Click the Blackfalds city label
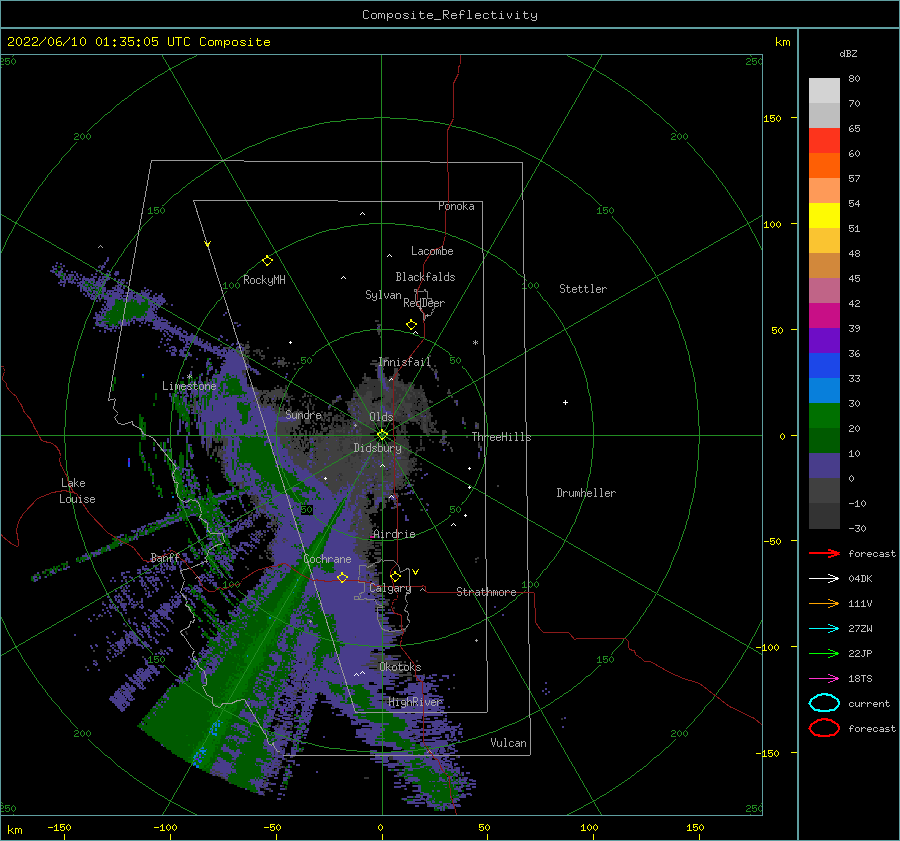900x841 pixels. 425,277
